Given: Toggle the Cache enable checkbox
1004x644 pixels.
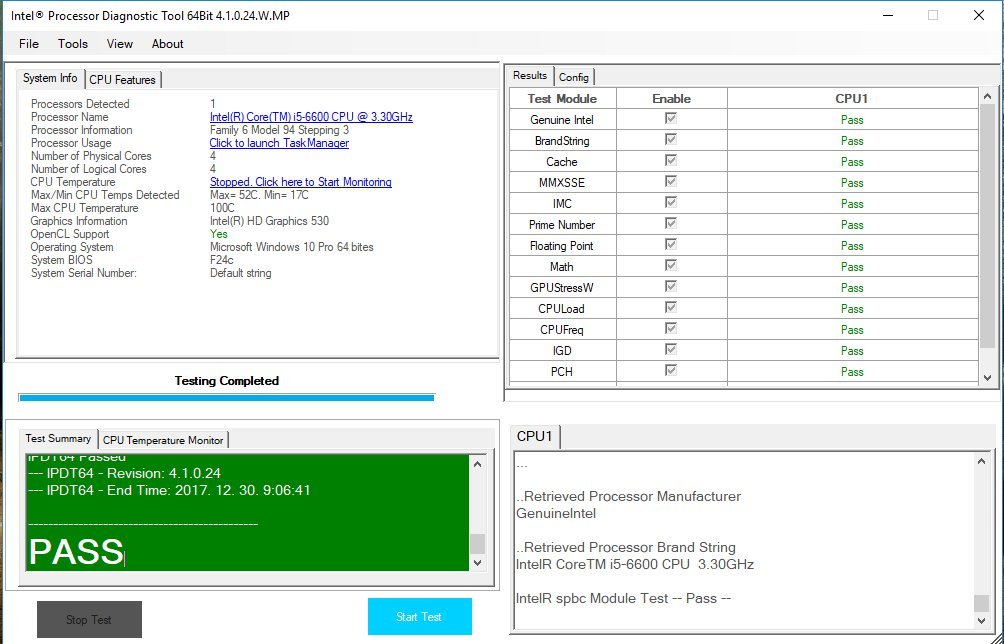Looking at the screenshot, I should point(671,161).
